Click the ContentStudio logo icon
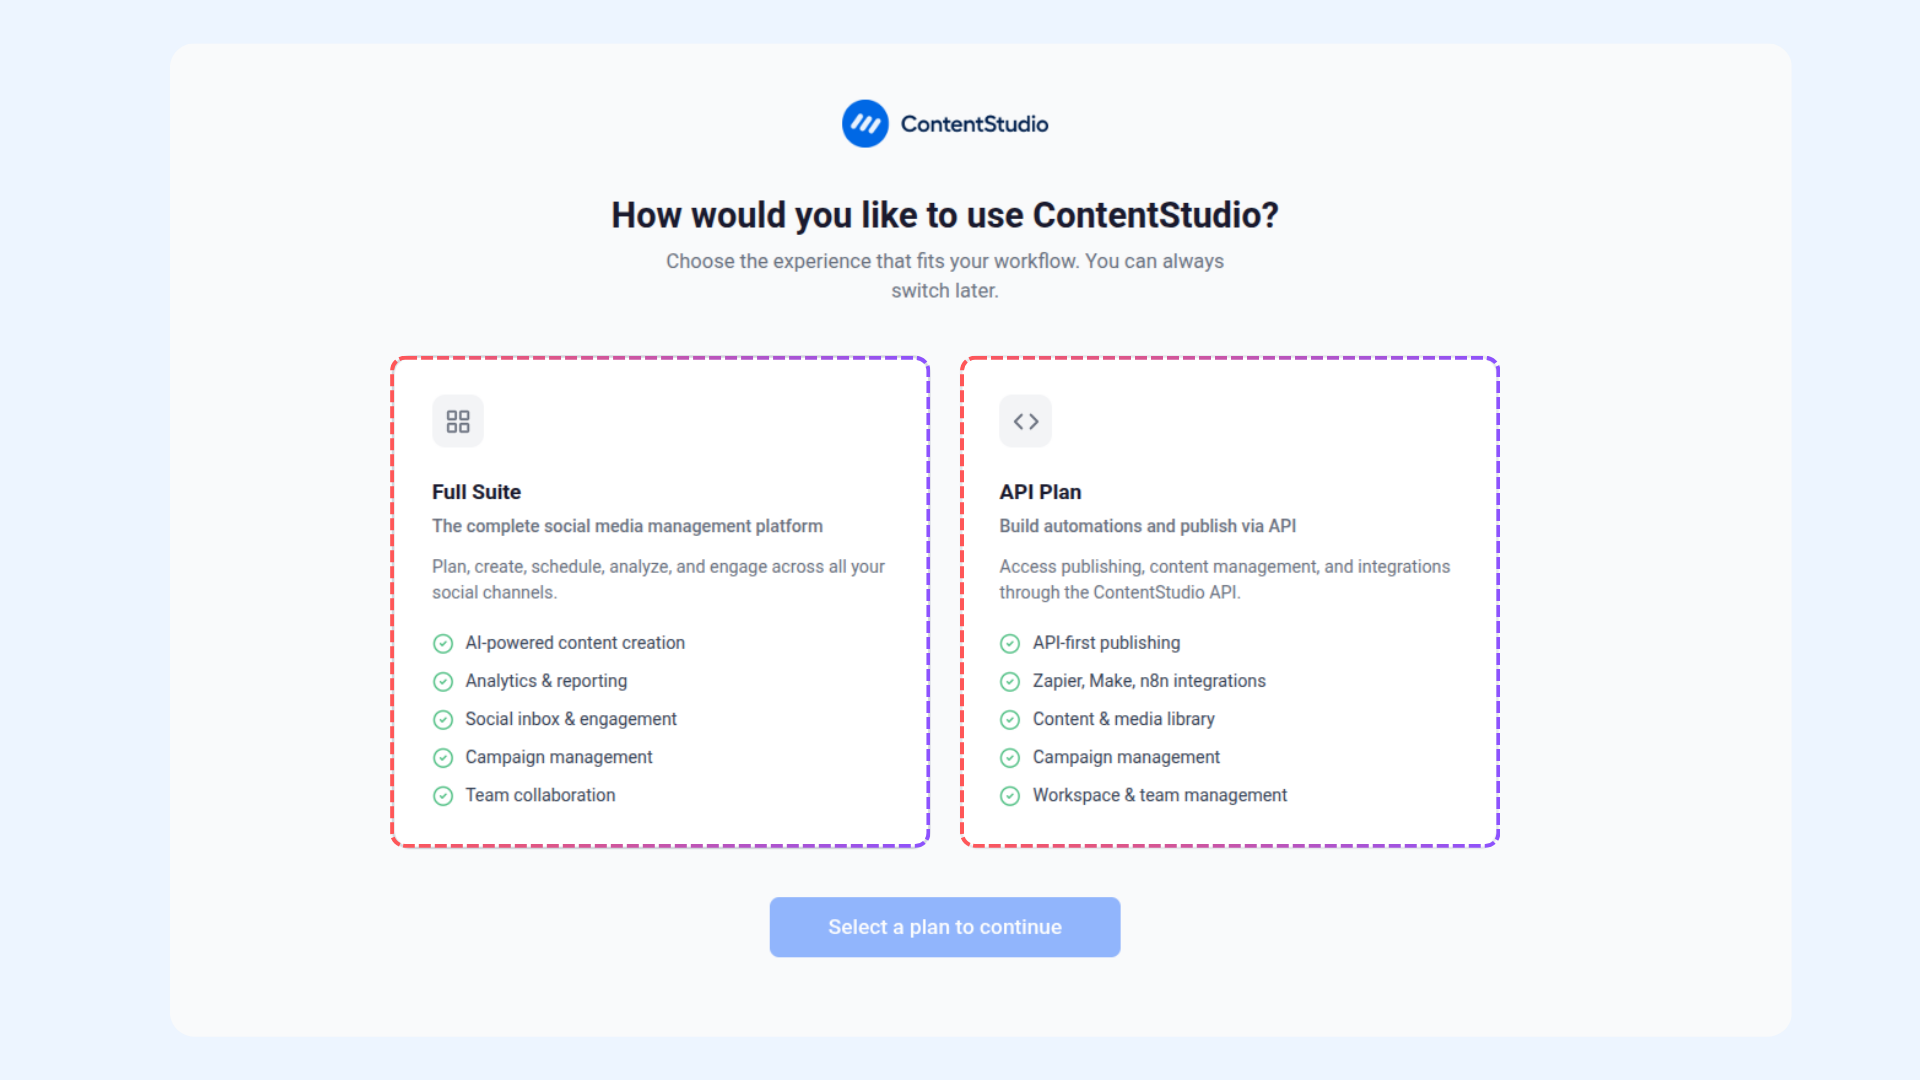This screenshot has height=1080, width=1920. point(865,124)
